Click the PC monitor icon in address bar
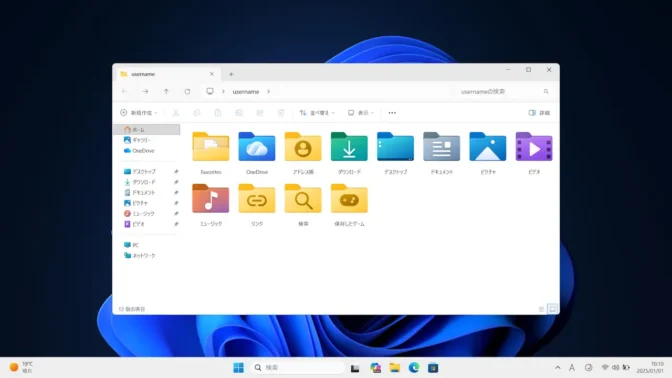This screenshot has width=672, height=378. (210, 91)
